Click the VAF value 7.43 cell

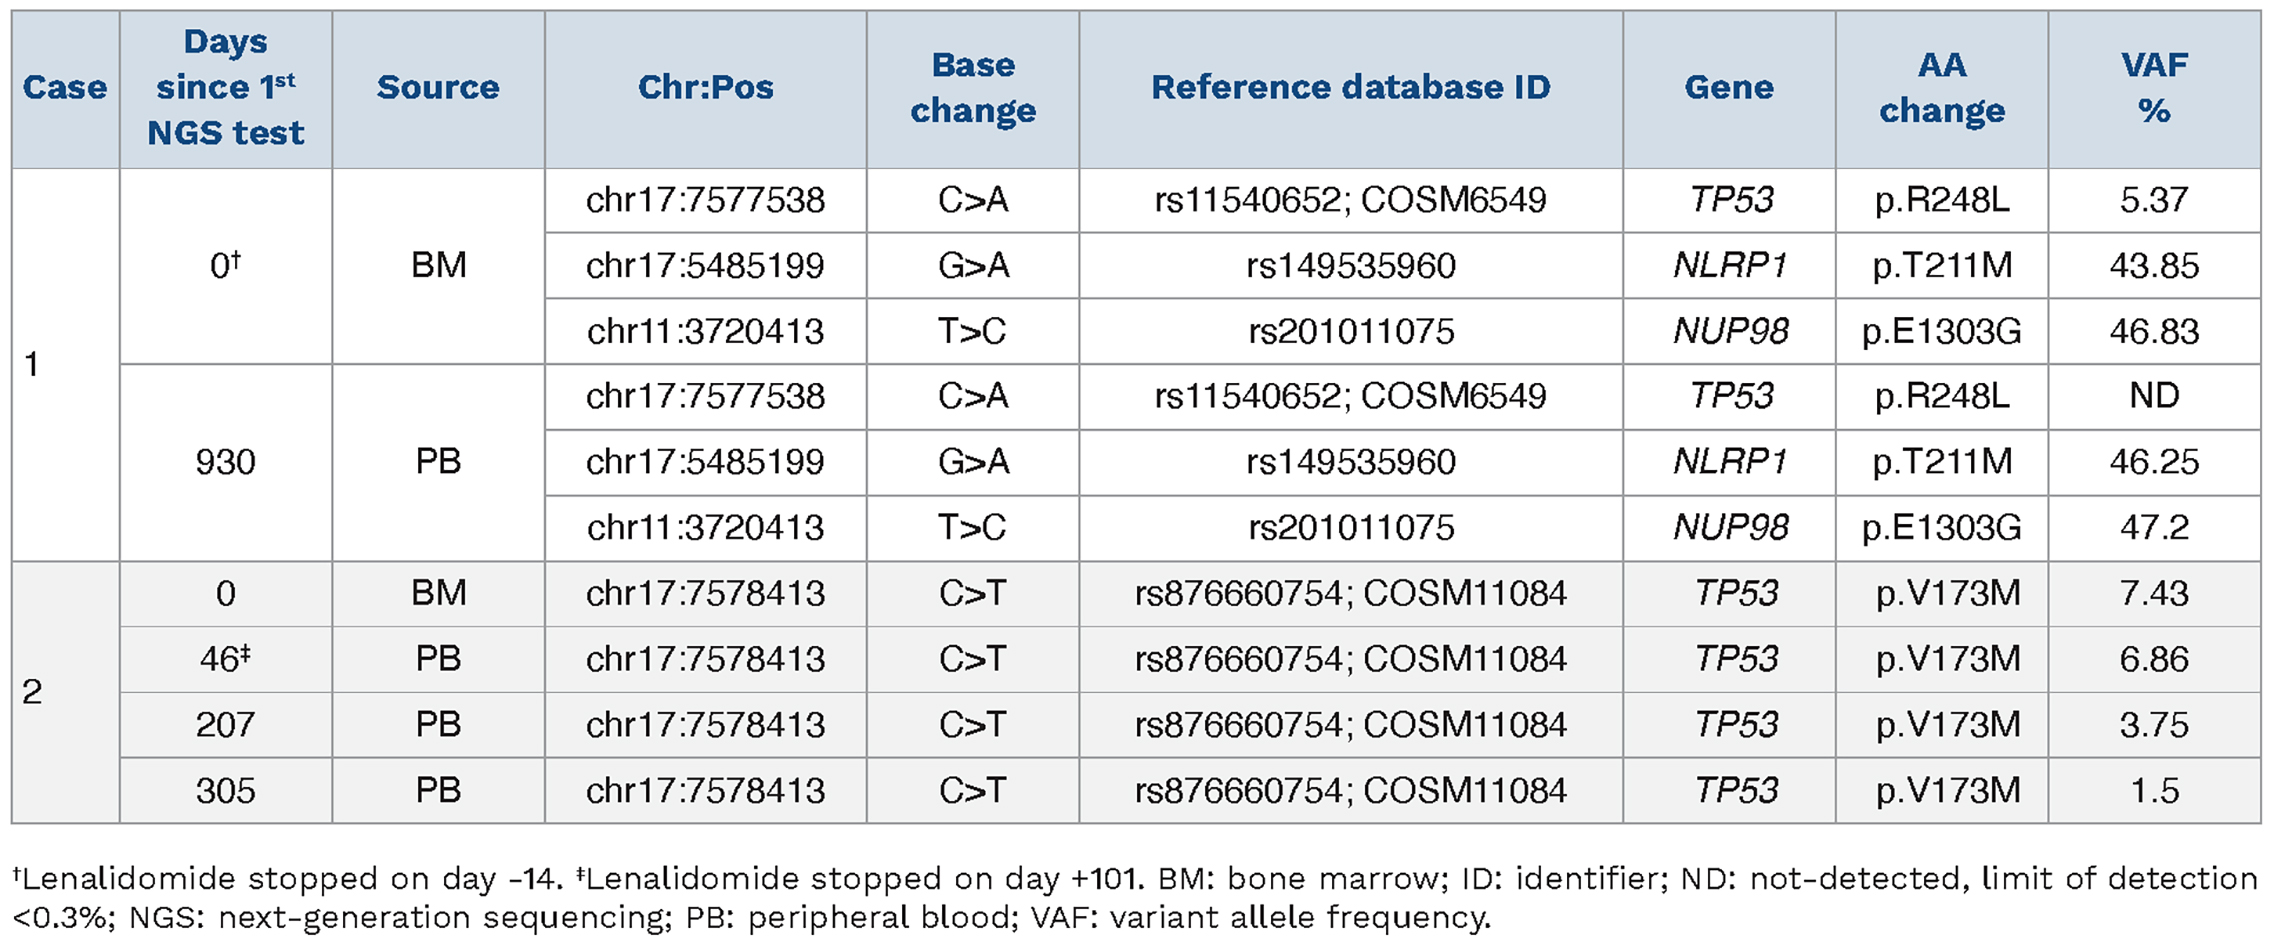[2154, 593]
